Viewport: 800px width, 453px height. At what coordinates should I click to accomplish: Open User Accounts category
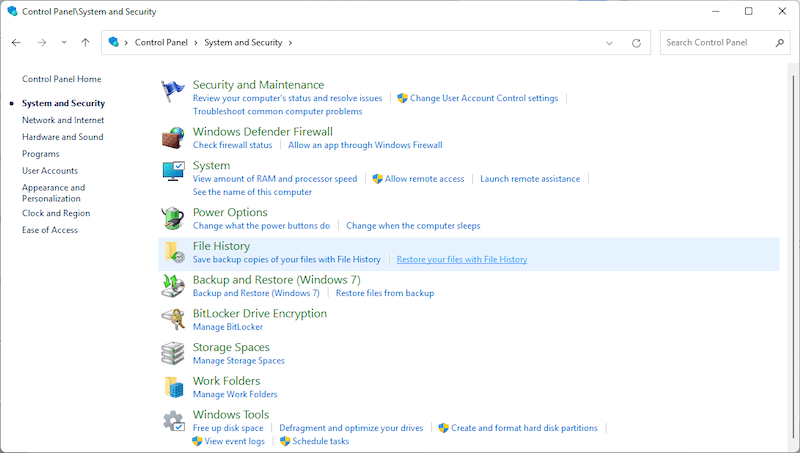pos(49,170)
